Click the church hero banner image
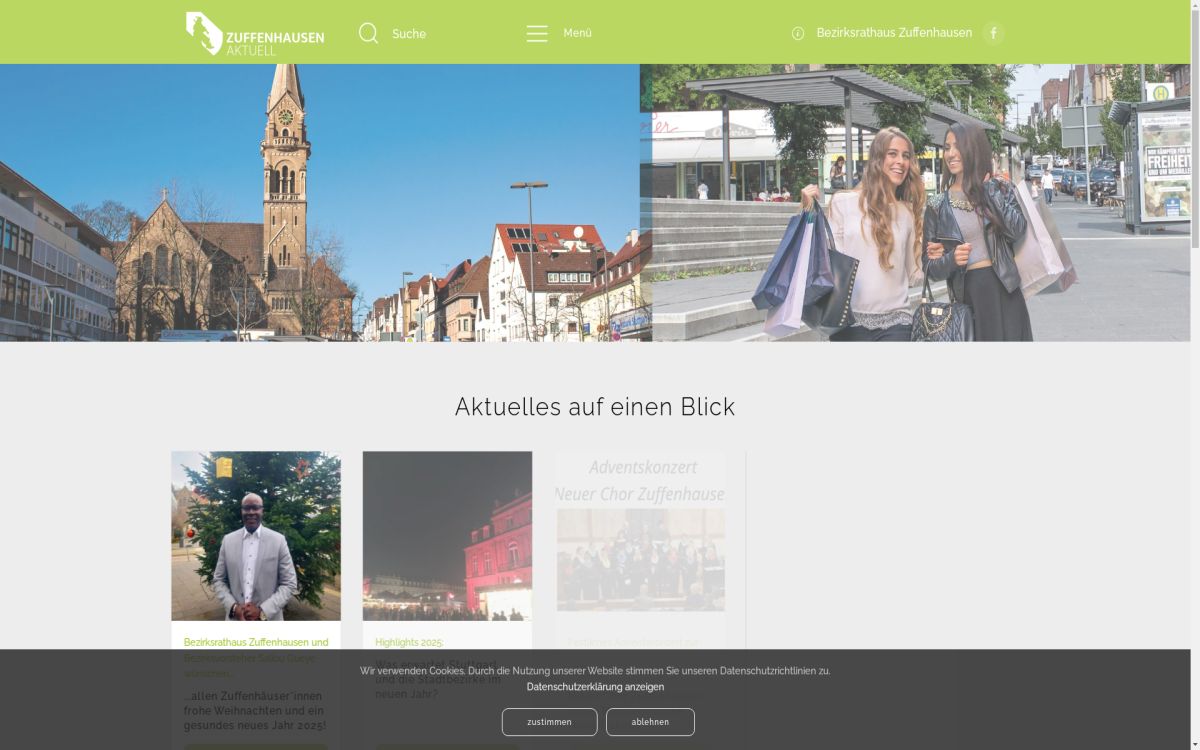 (x=320, y=203)
